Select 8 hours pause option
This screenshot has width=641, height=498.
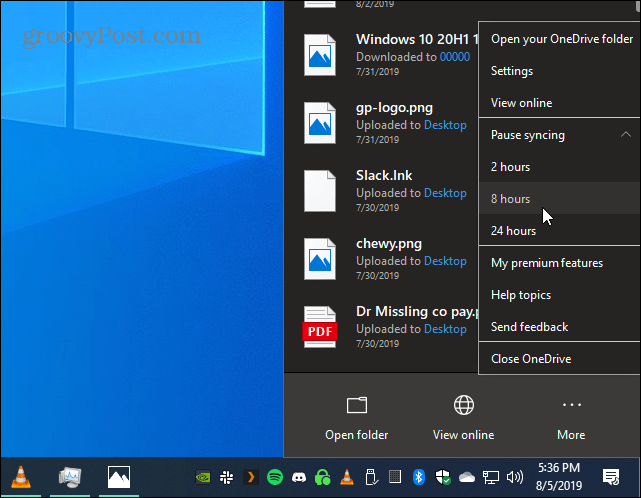click(559, 199)
